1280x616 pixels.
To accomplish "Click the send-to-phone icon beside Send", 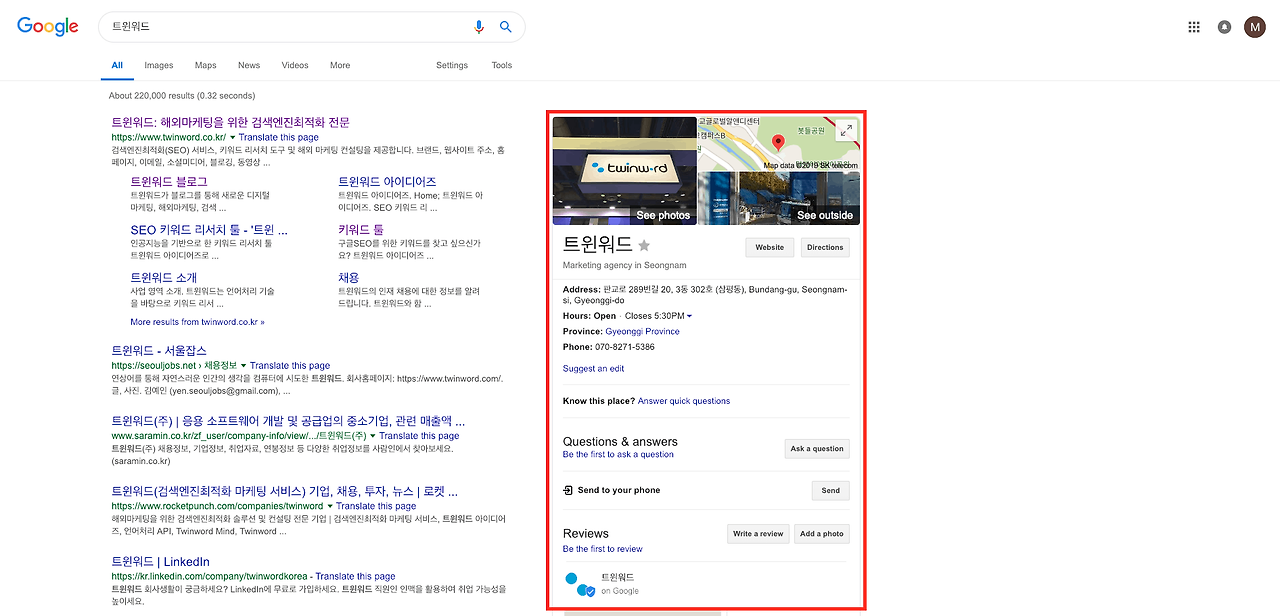I will [x=570, y=490].
